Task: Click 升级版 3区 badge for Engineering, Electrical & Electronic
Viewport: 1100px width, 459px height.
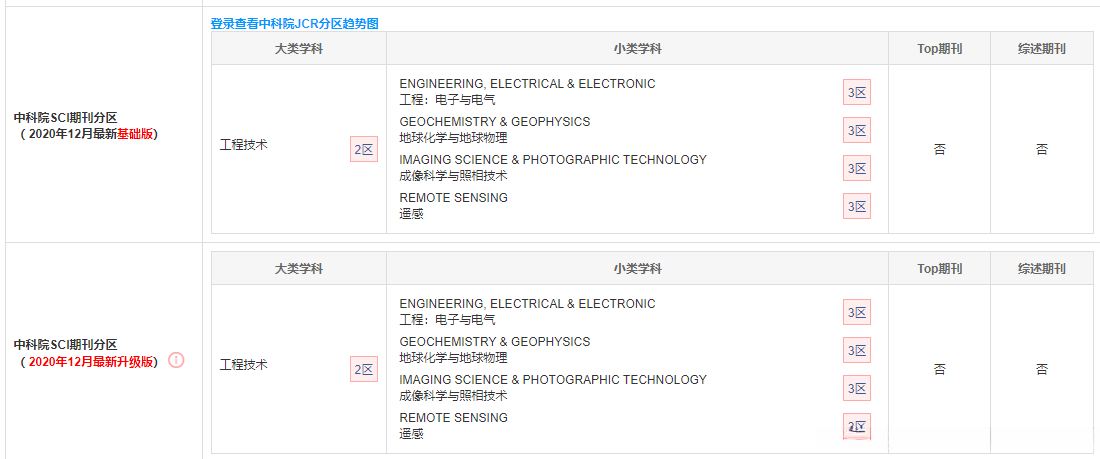Action: pyautogui.click(x=857, y=313)
